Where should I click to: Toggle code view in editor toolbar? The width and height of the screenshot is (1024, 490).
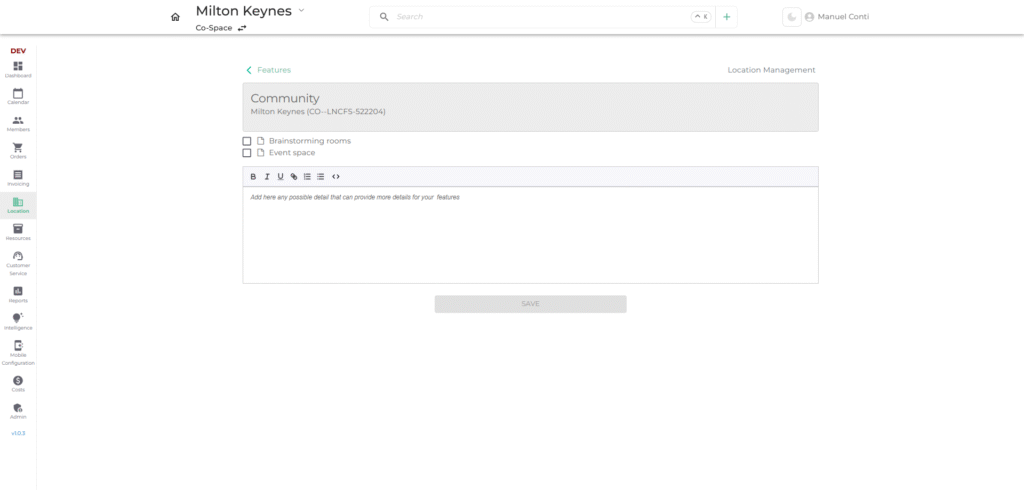point(336,177)
